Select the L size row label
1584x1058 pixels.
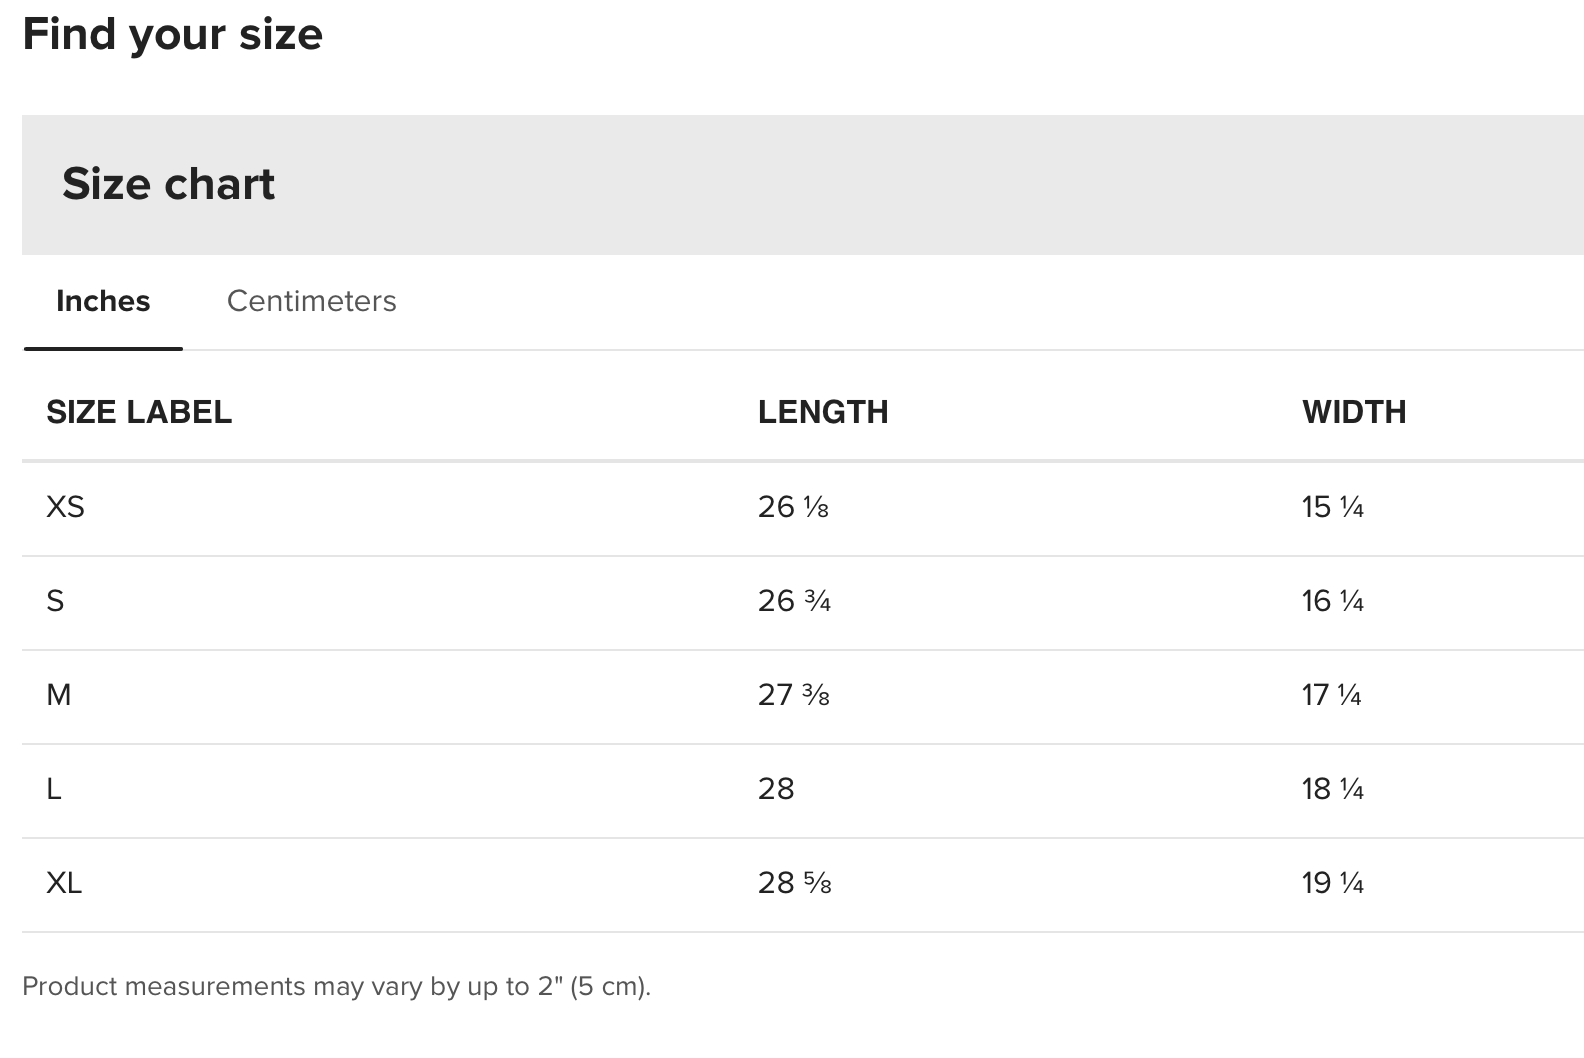pos(54,789)
